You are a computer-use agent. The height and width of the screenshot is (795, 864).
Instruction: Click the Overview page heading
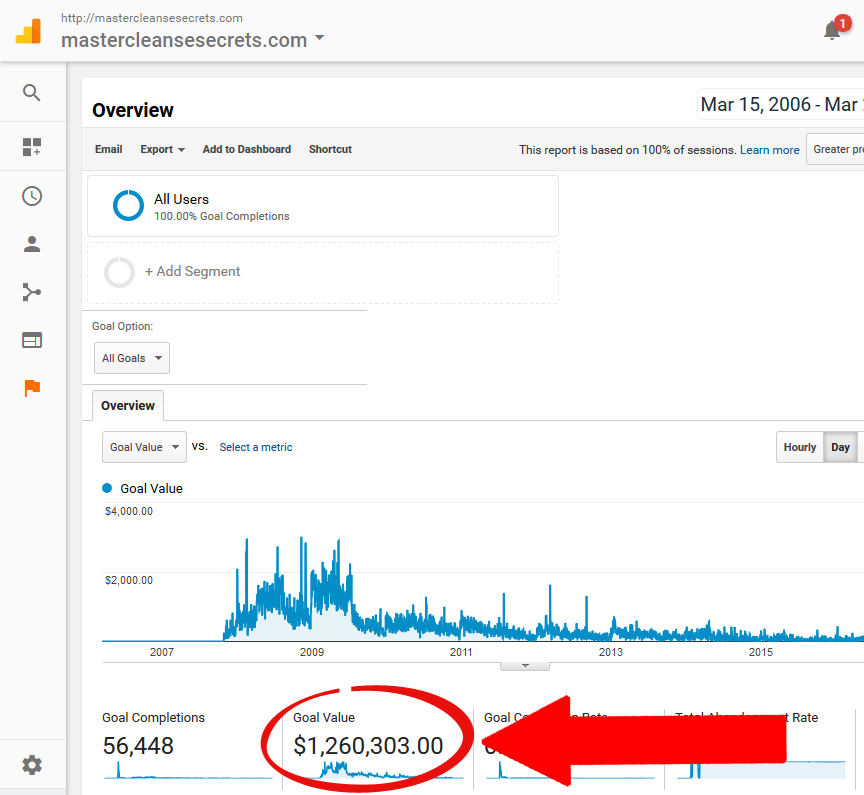coord(133,110)
